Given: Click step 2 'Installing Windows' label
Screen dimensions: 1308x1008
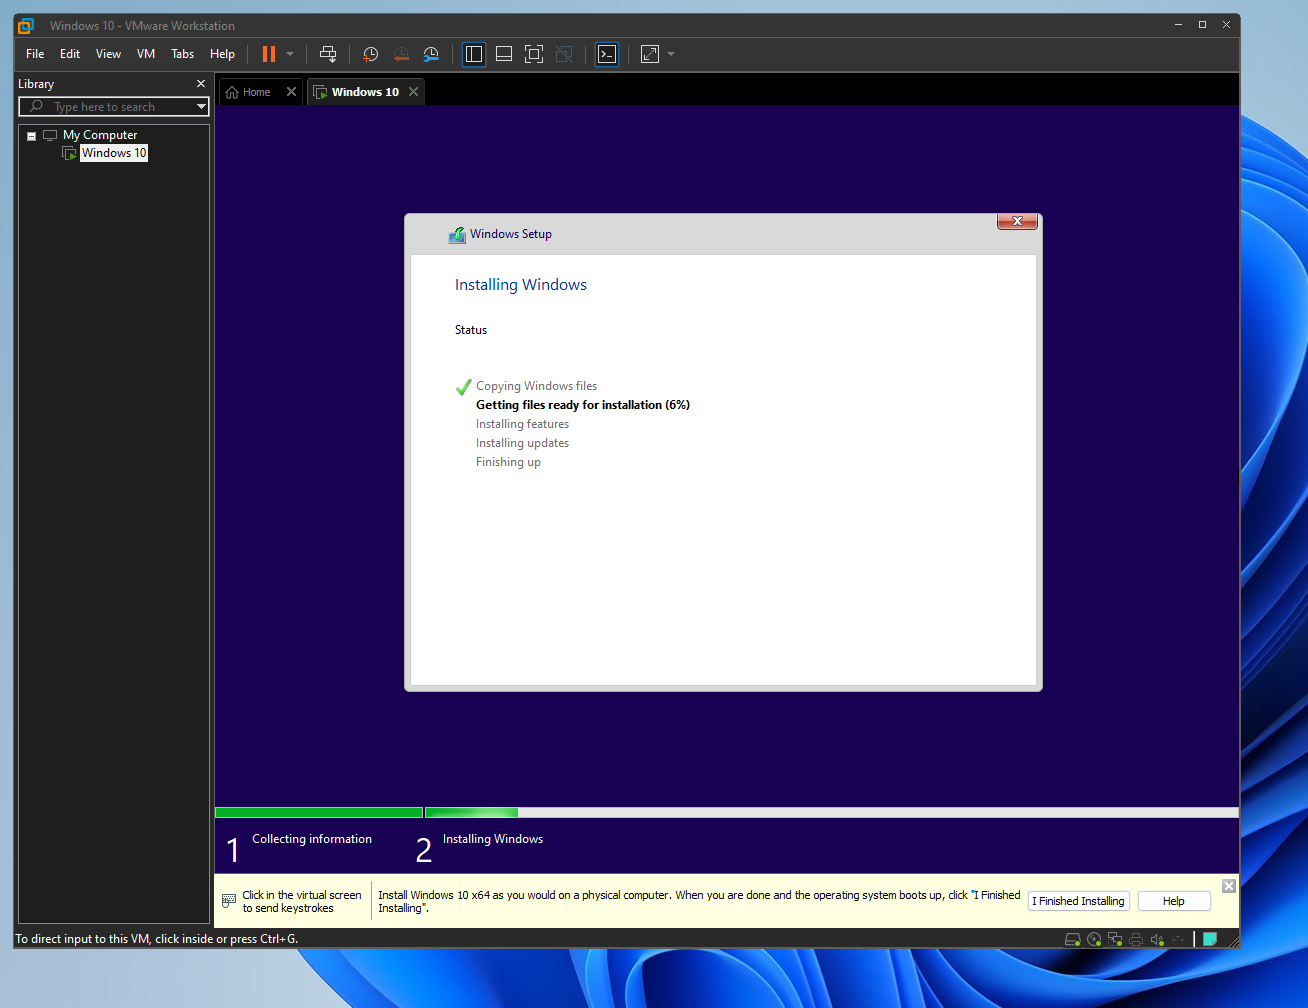Looking at the screenshot, I should [x=493, y=839].
